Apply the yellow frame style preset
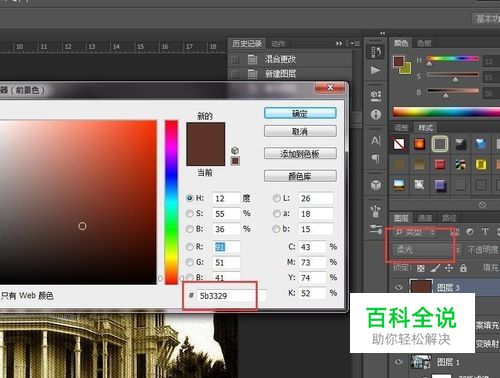The height and width of the screenshot is (378, 500). click(x=481, y=165)
